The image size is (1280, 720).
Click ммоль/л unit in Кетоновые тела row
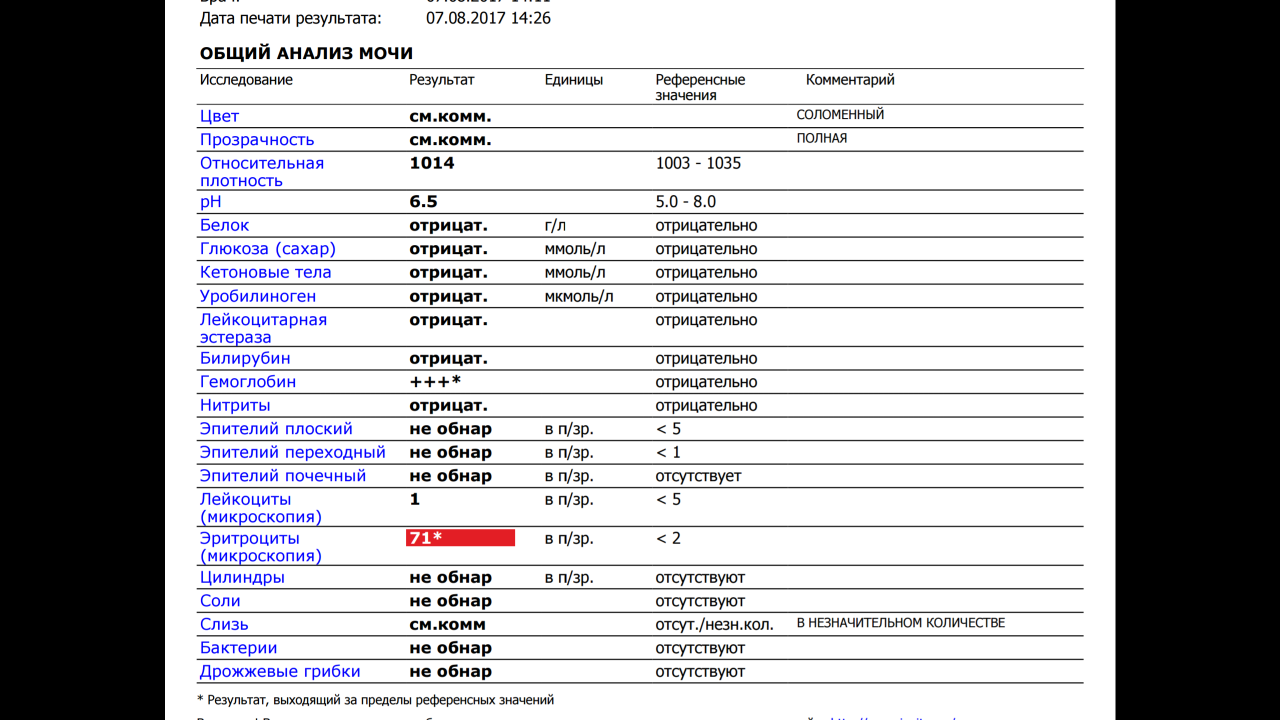[575, 273]
